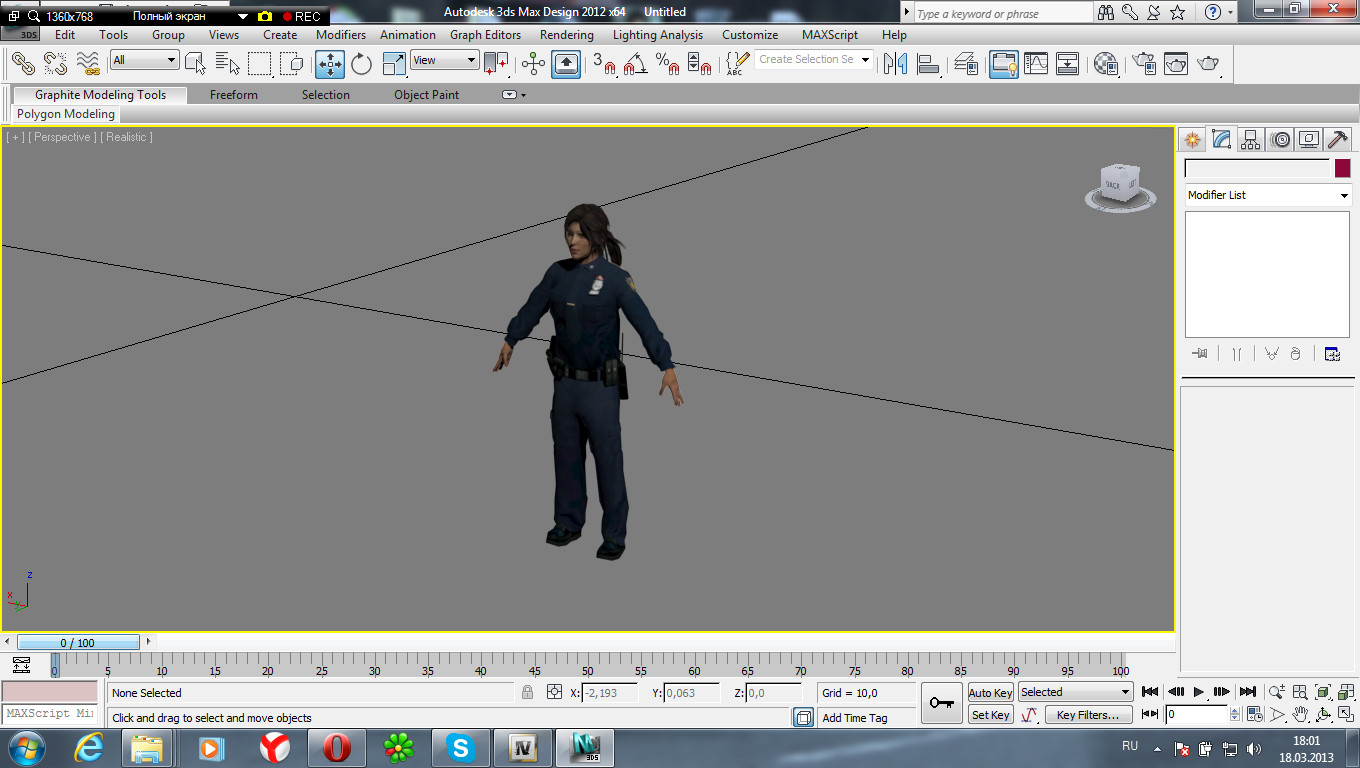Viewport: 1360px width, 768px height.
Task: Open the Hierarchy command panel tab
Action: (1251, 140)
